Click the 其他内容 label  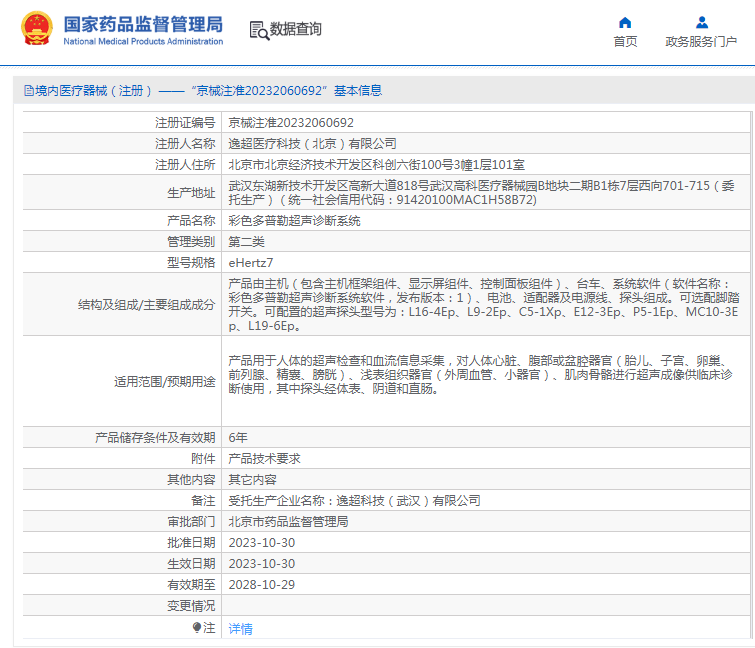[x=191, y=480]
